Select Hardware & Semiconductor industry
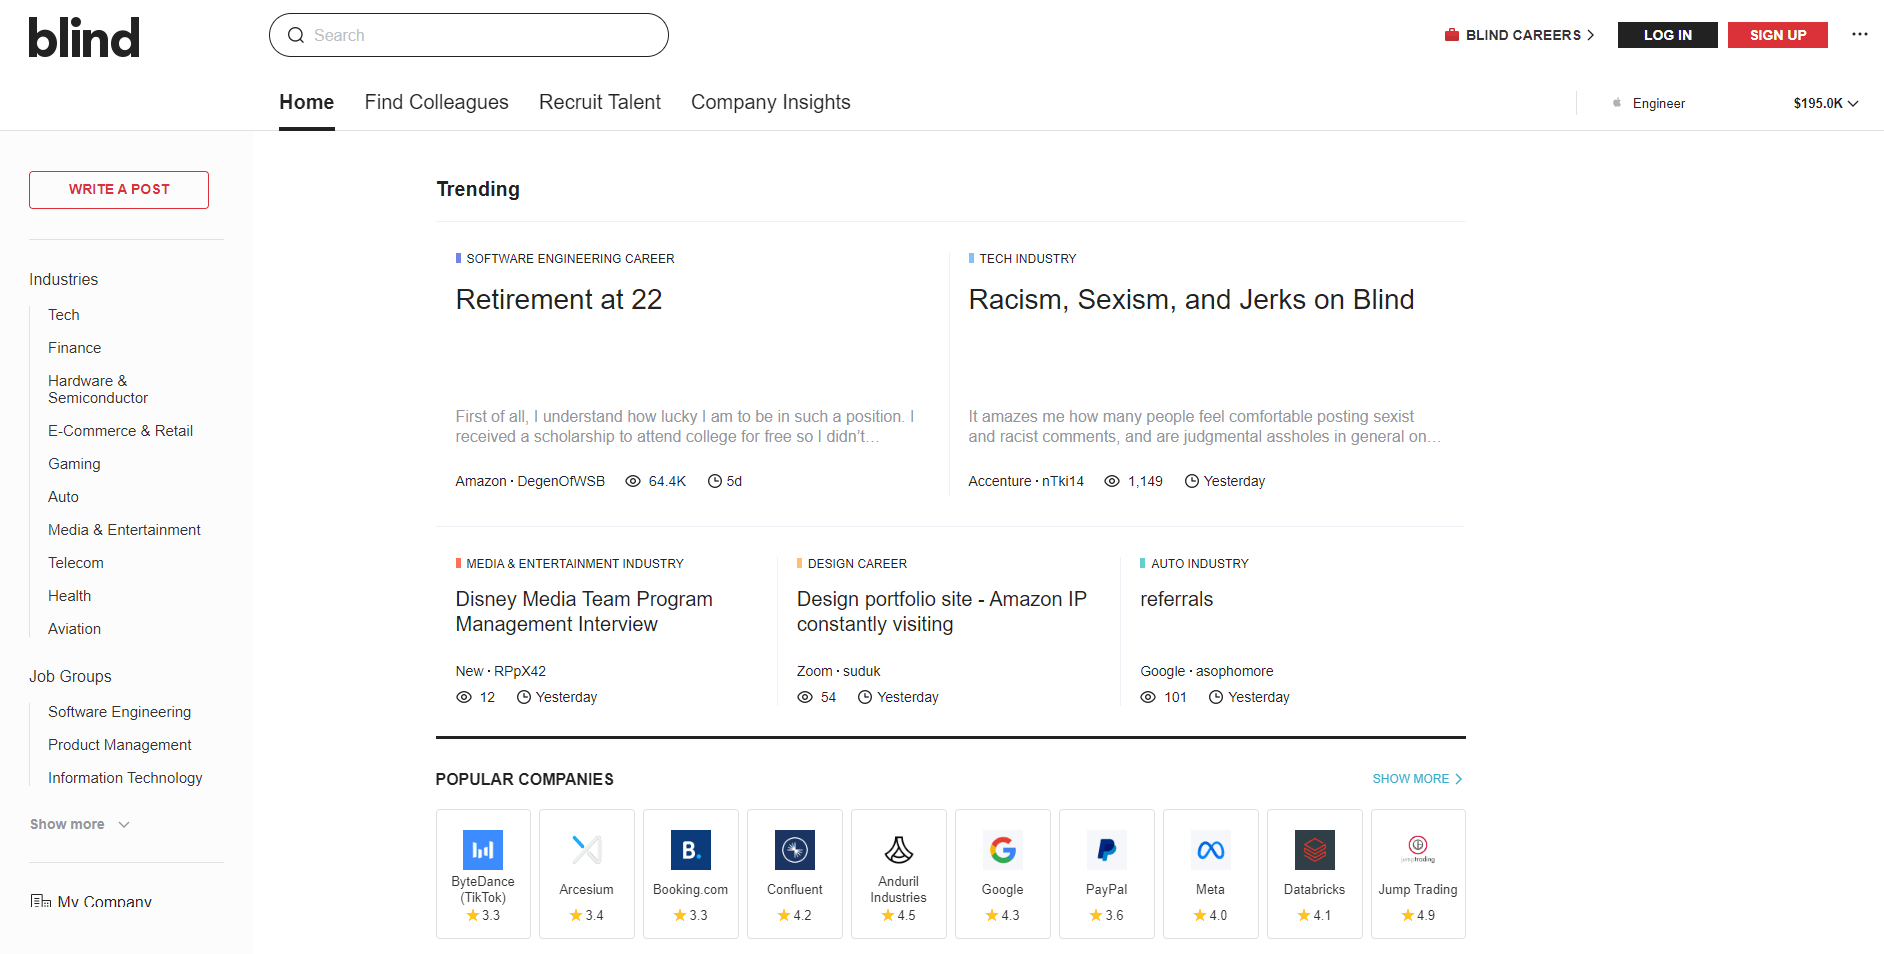Screen dimensions: 1884x954 click(x=98, y=389)
